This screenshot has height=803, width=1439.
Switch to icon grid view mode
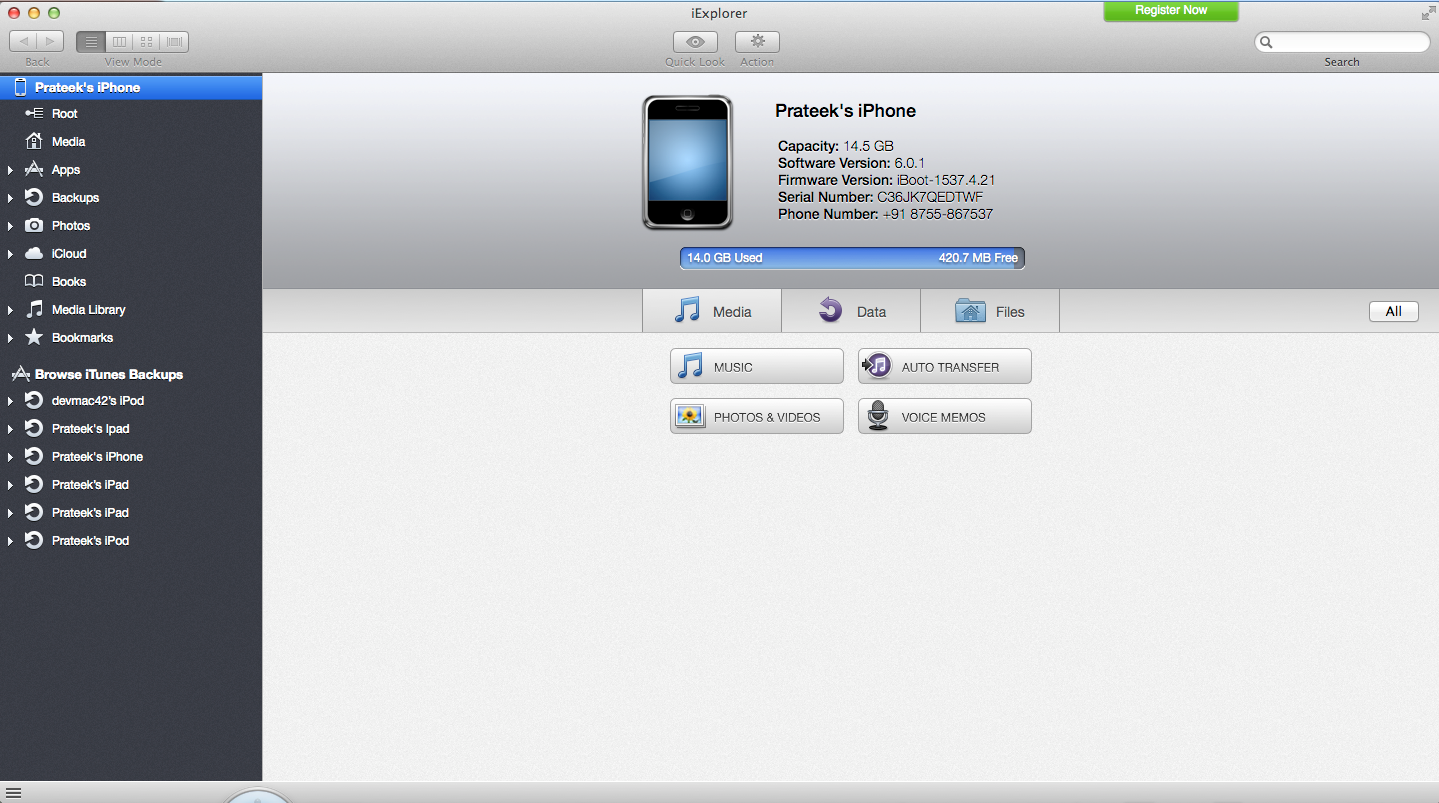147,42
